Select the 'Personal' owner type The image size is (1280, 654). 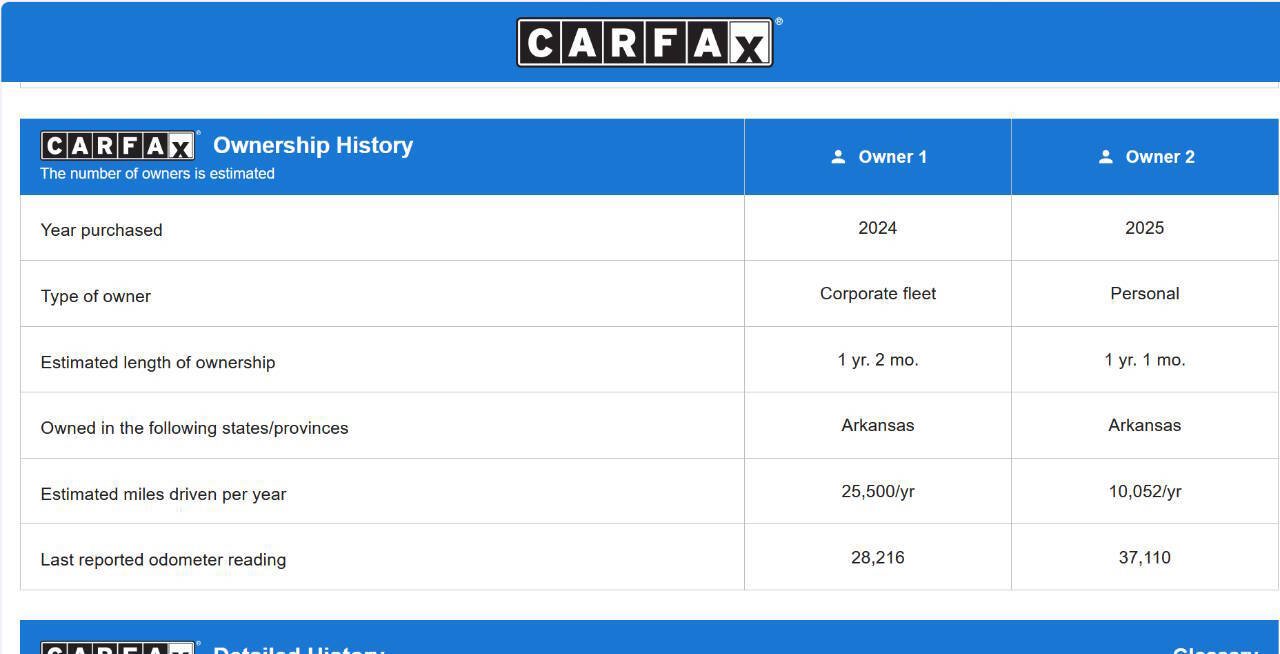tap(1145, 294)
